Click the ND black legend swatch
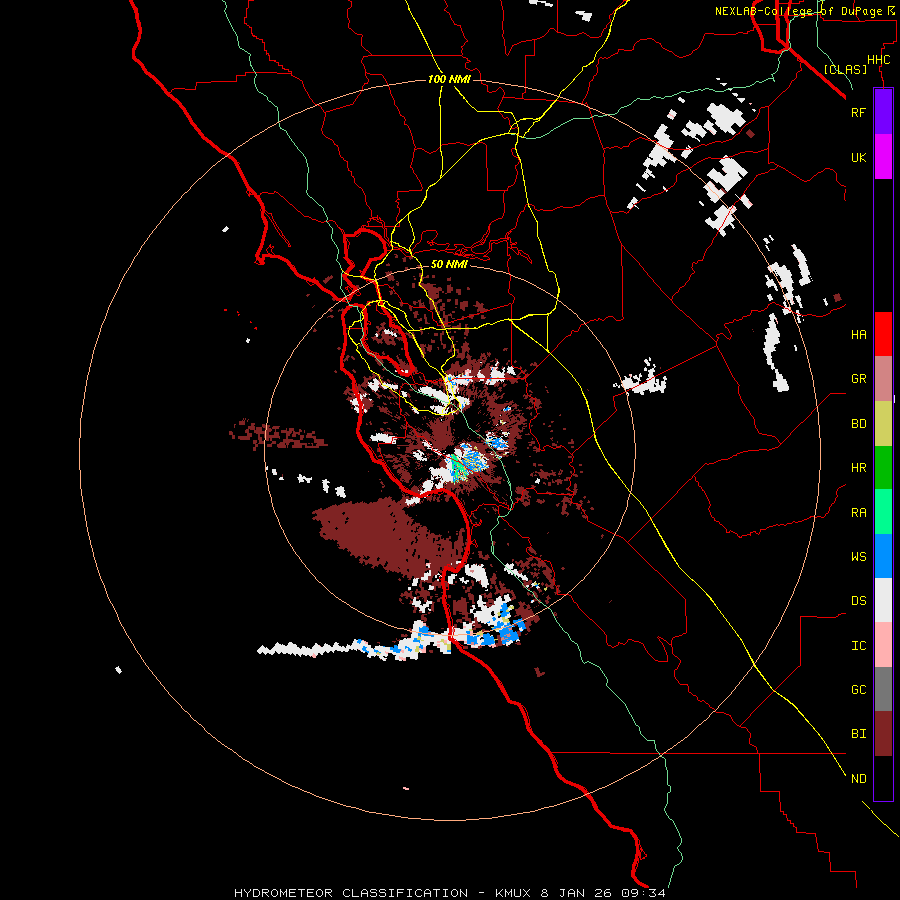Image resolution: width=900 pixels, height=900 pixels. click(x=883, y=778)
